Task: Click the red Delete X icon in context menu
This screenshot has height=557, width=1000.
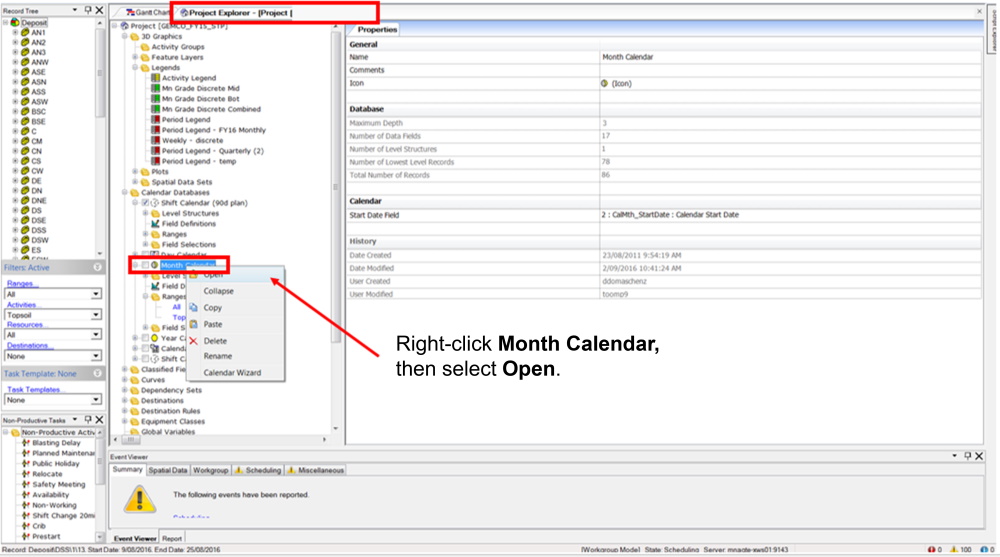Action: (193, 341)
